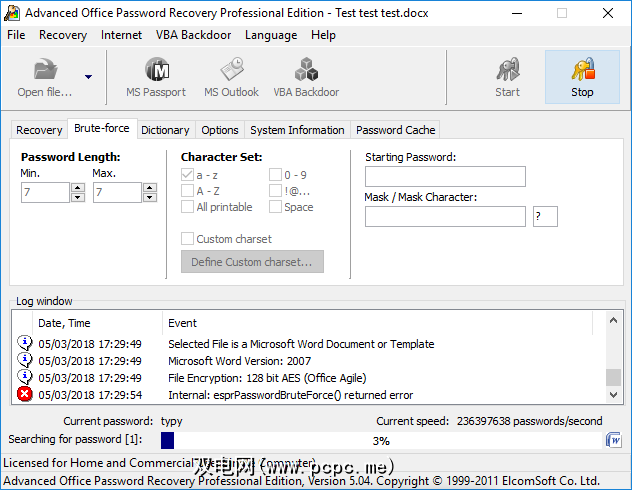Click the log window scrollbar thumb
The height and width of the screenshot is (490, 632).
point(613,378)
